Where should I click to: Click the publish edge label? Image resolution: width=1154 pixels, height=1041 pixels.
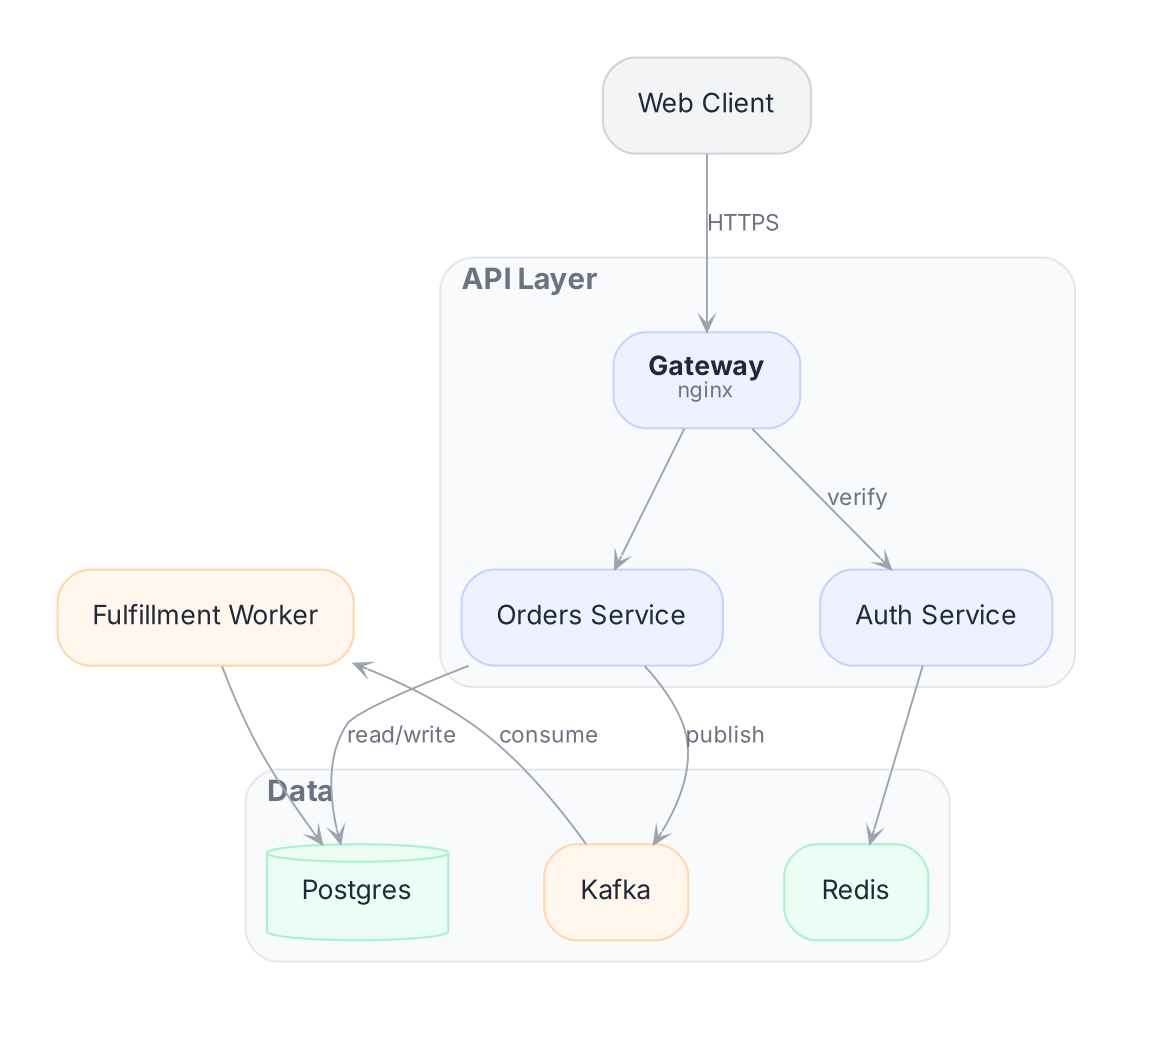click(725, 735)
